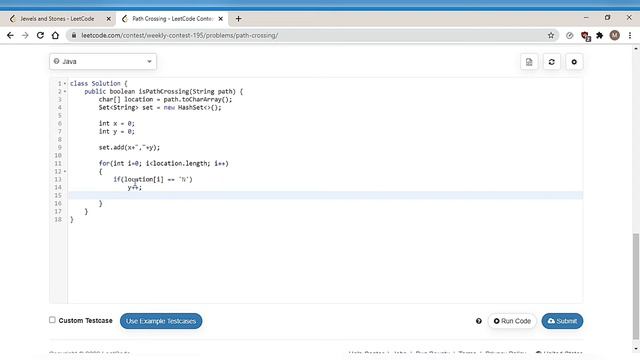This screenshot has width=640, height=360.
Task: Open the Chrome three-dot menu
Action: tap(630, 36)
